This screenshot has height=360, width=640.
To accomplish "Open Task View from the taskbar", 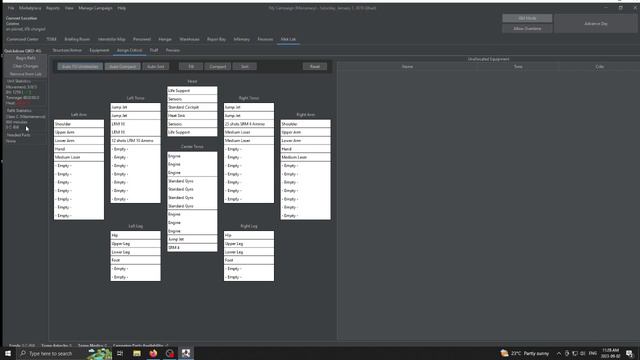I will pyautogui.click(x=120, y=353).
